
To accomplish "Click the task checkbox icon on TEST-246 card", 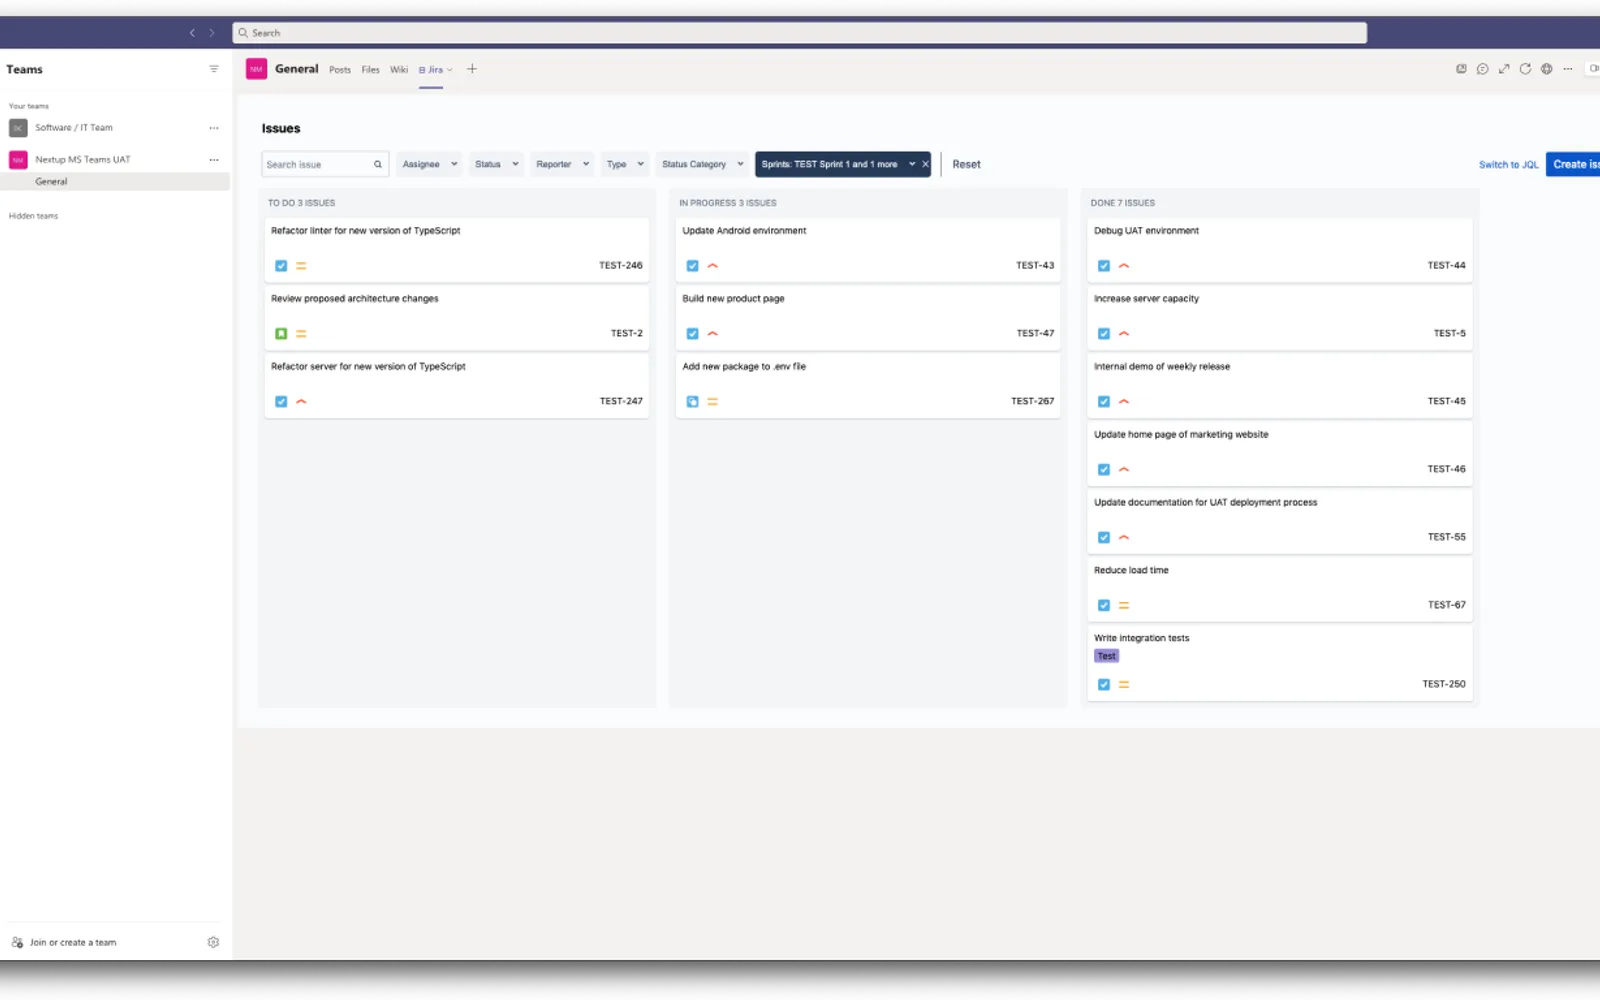I will point(281,265).
